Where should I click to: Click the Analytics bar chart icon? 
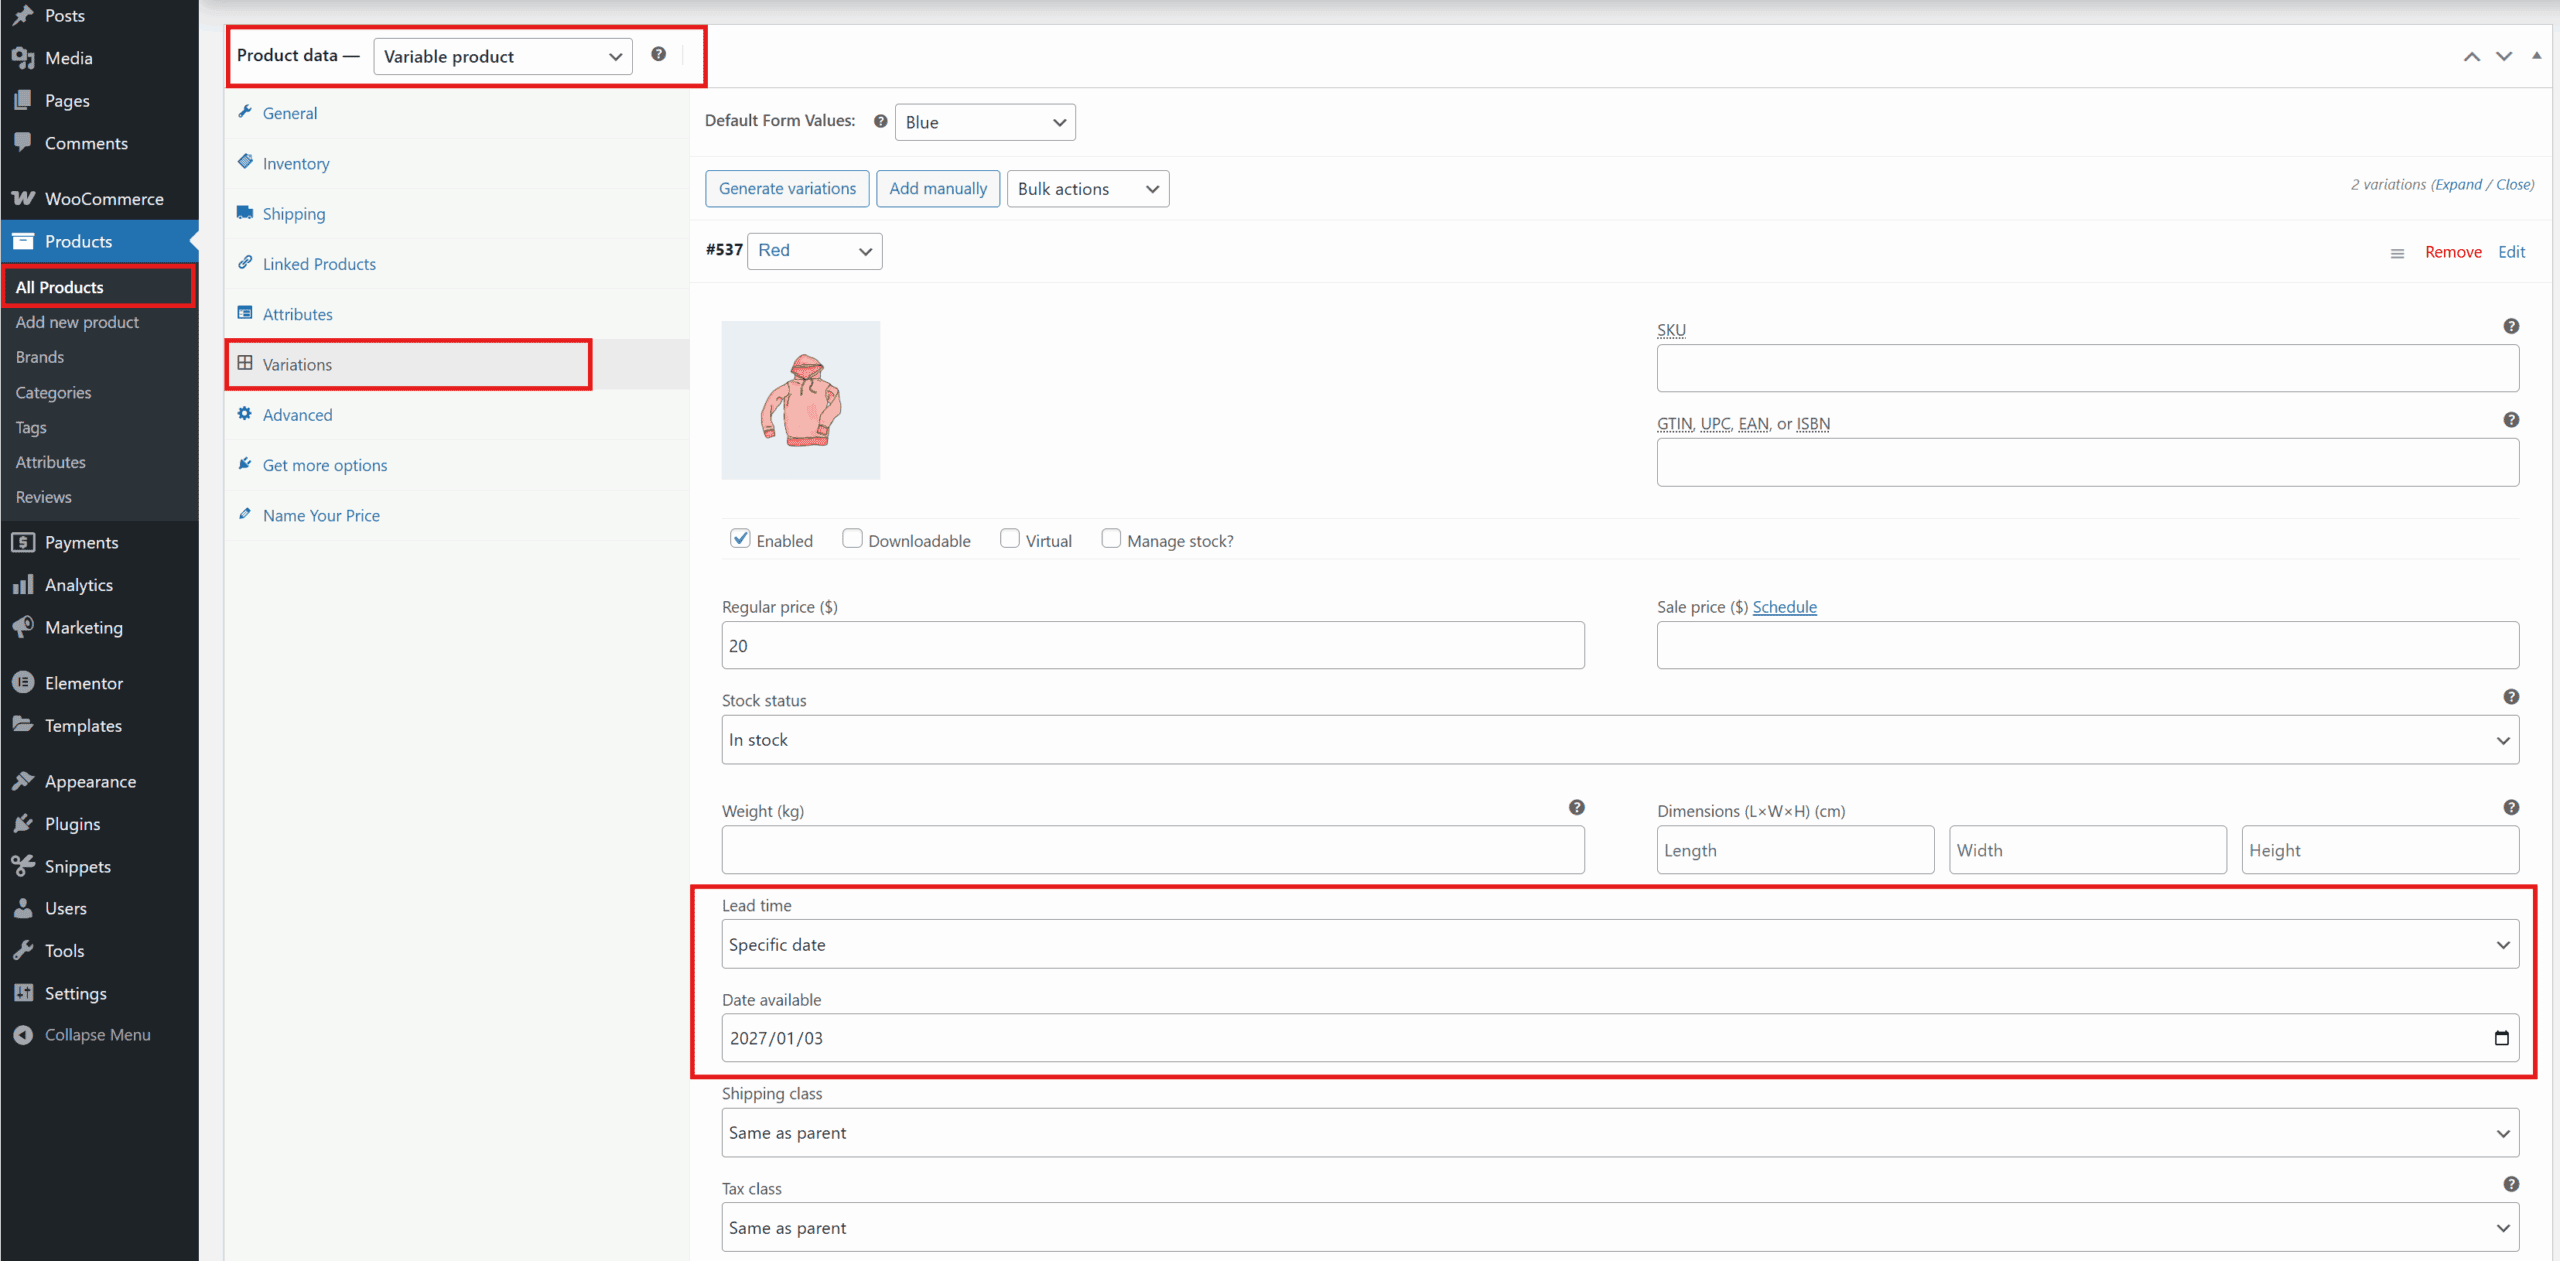click(23, 584)
